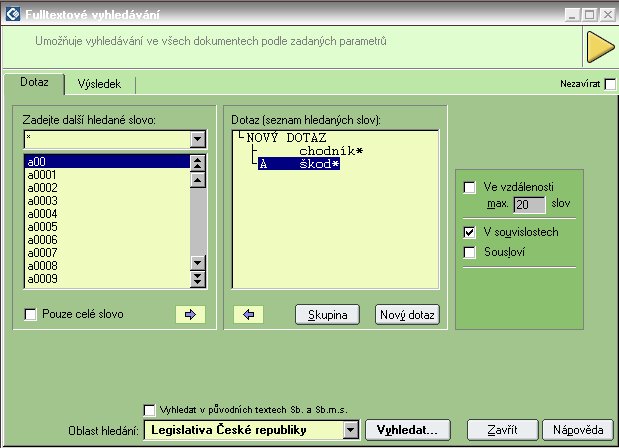Step word list down one line
The image size is (619, 448).
coord(198,262)
